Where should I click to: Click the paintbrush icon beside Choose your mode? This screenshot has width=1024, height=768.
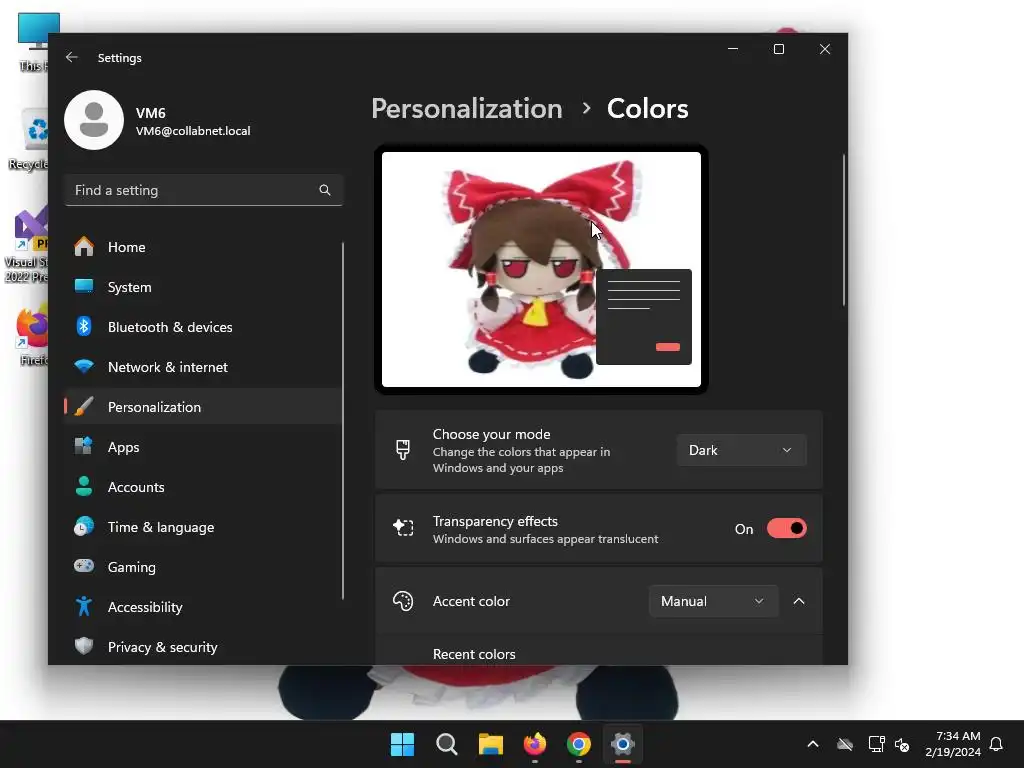(403, 450)
